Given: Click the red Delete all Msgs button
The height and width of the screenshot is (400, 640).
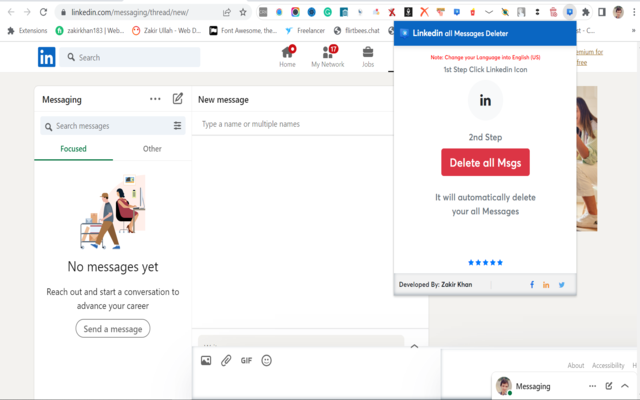Looking at the screenshot, I should 485,162.
